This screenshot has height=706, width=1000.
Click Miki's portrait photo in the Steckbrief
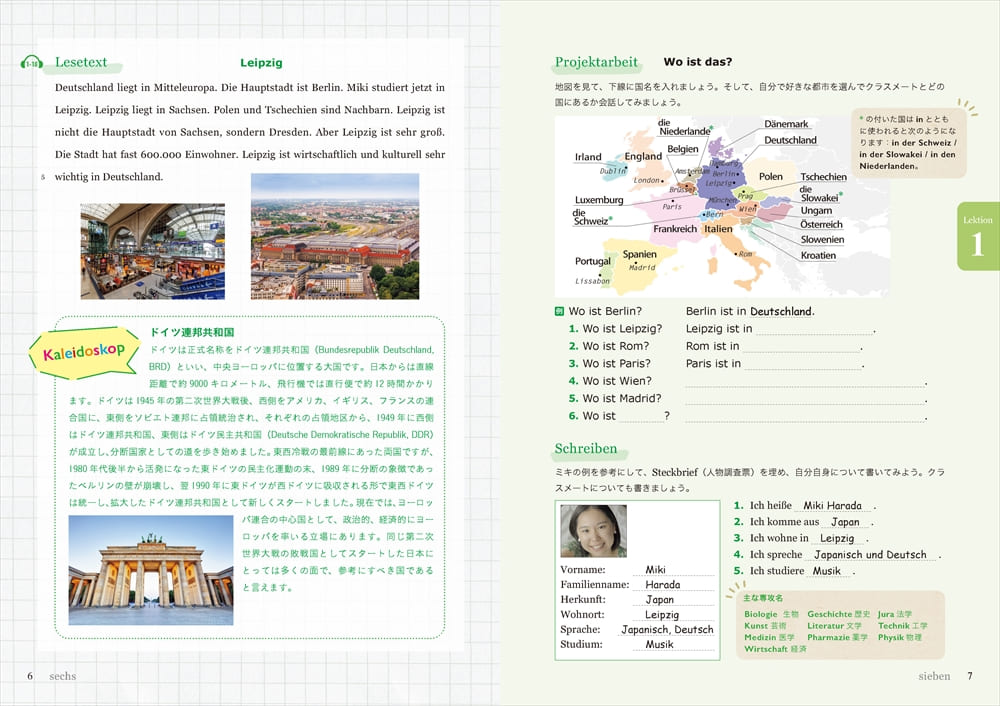[593, 532]
